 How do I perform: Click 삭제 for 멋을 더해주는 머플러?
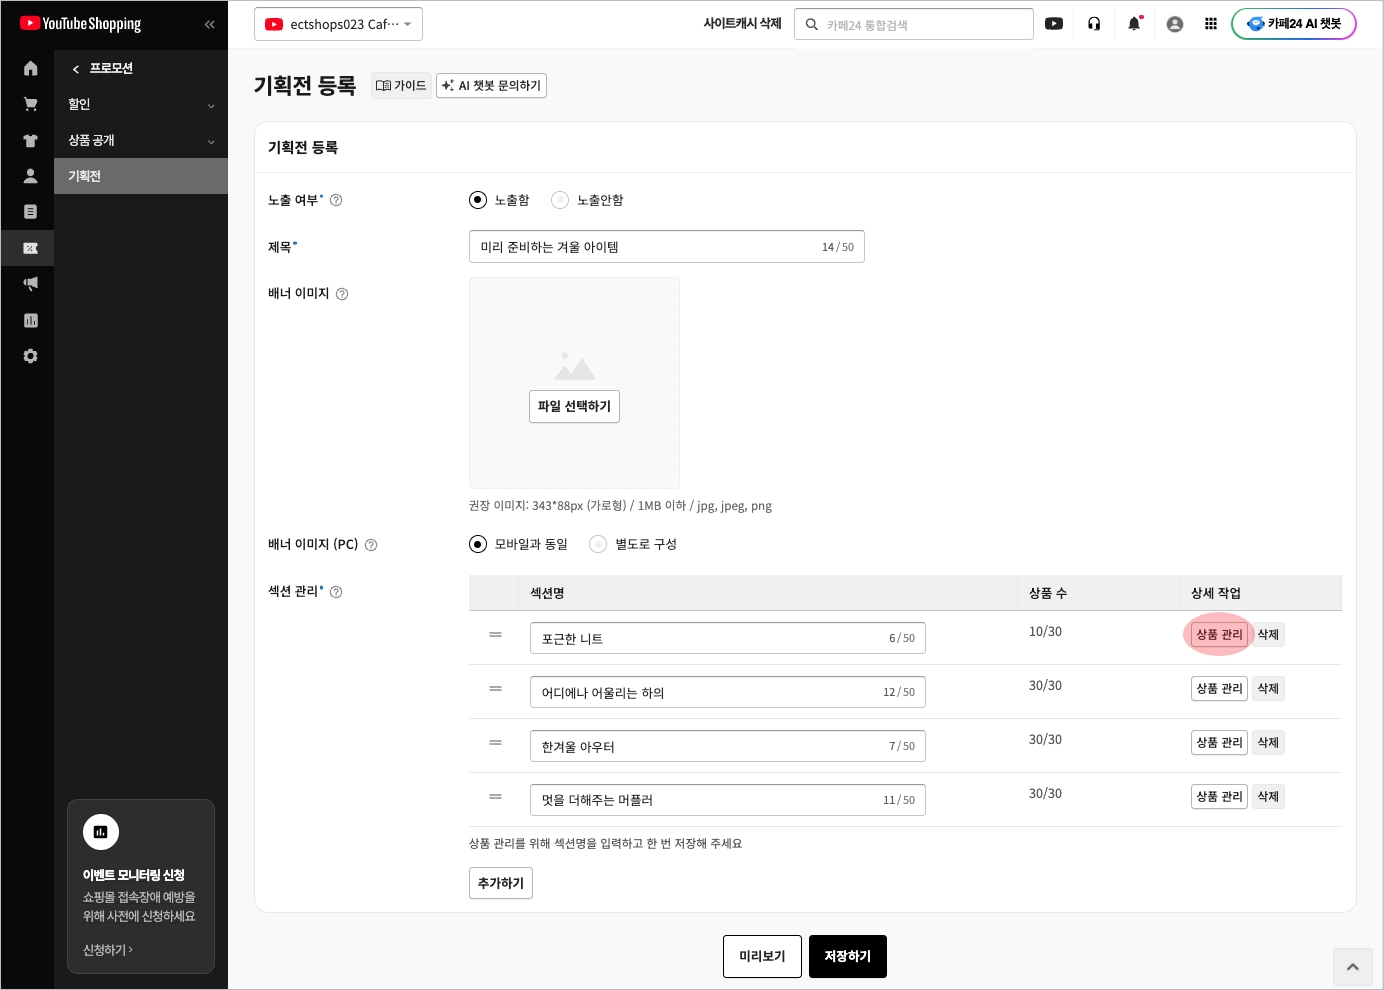tap(1268, 797)
